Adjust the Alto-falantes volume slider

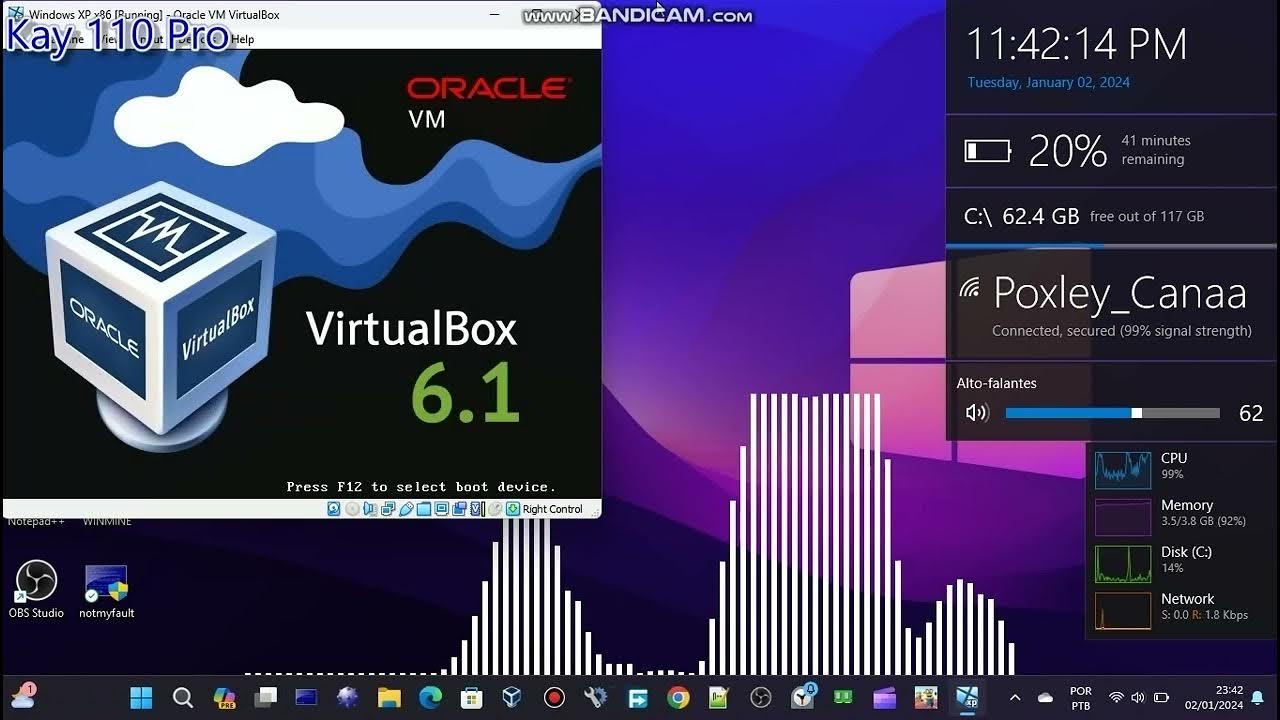point(1112,413)
